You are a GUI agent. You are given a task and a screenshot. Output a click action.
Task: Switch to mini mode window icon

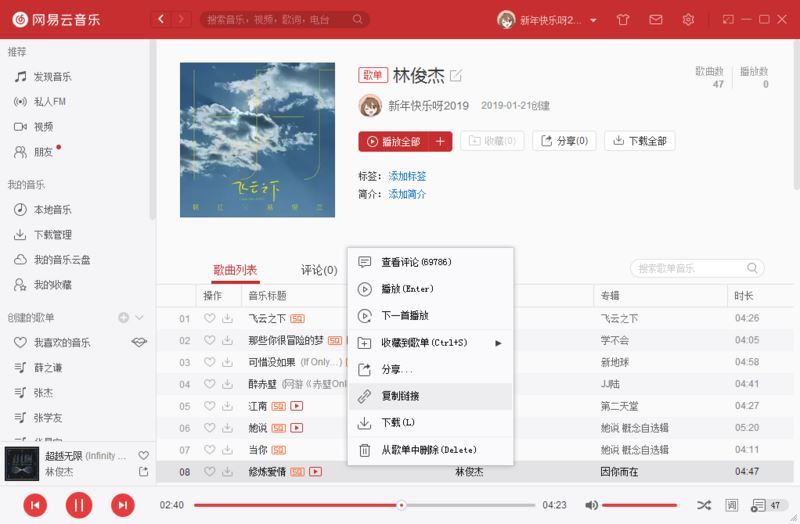point(728,19)
